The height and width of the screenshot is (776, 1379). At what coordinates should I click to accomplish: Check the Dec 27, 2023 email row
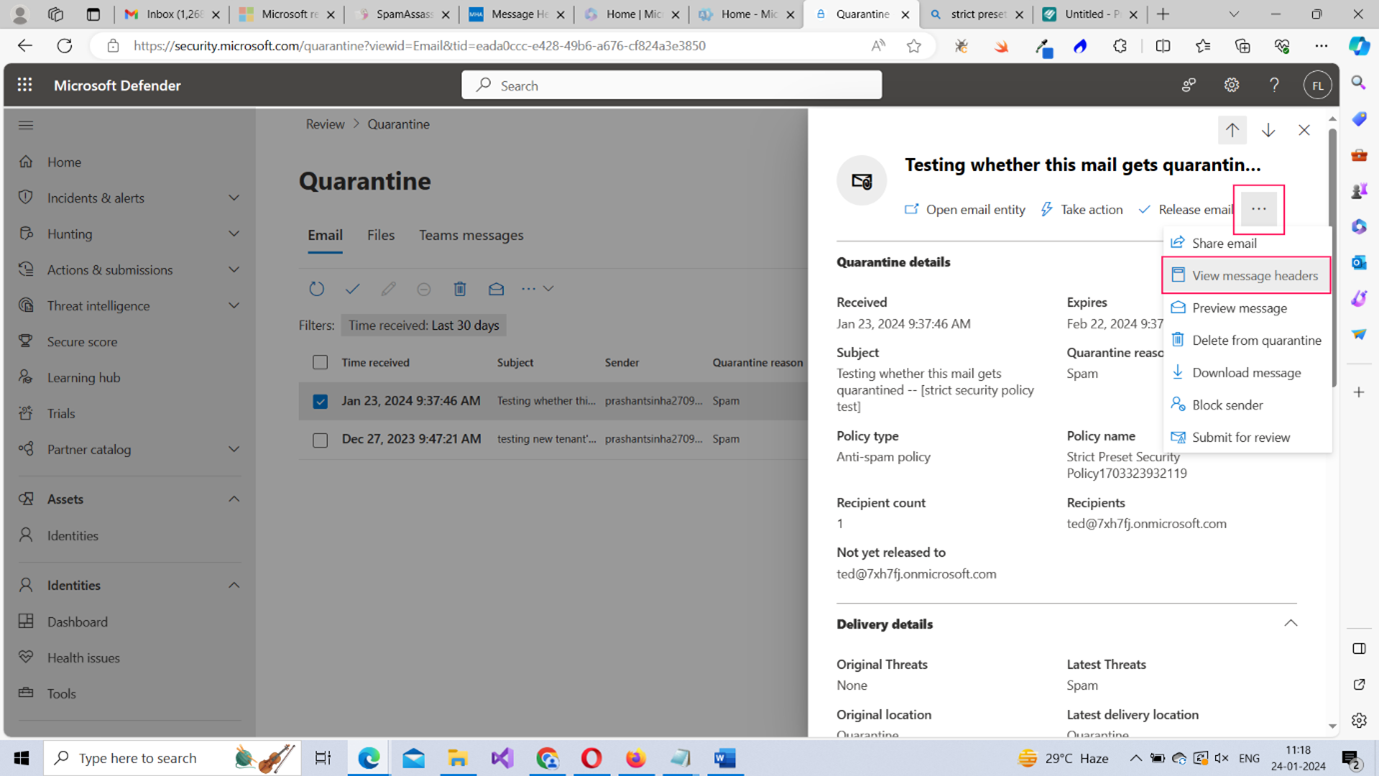320,440
